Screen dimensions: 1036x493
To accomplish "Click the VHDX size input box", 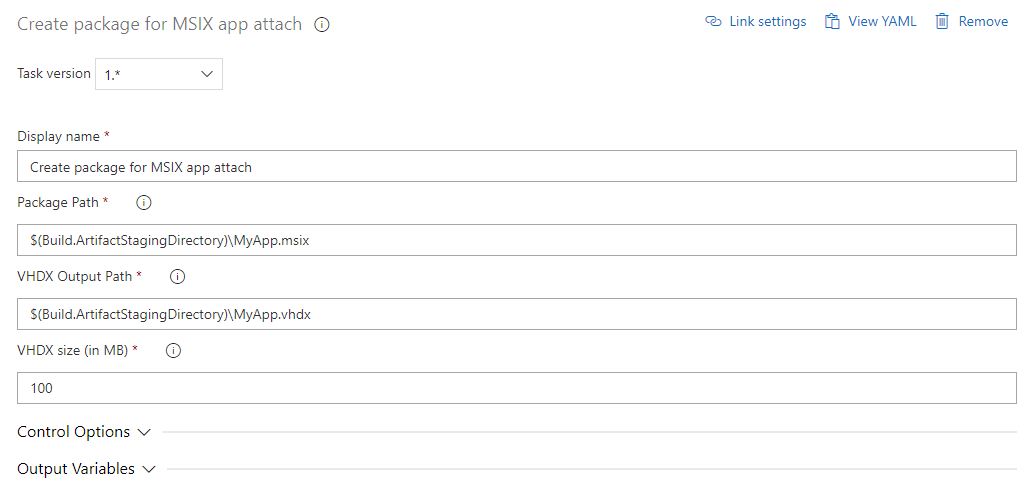I will tap(517, 388).
